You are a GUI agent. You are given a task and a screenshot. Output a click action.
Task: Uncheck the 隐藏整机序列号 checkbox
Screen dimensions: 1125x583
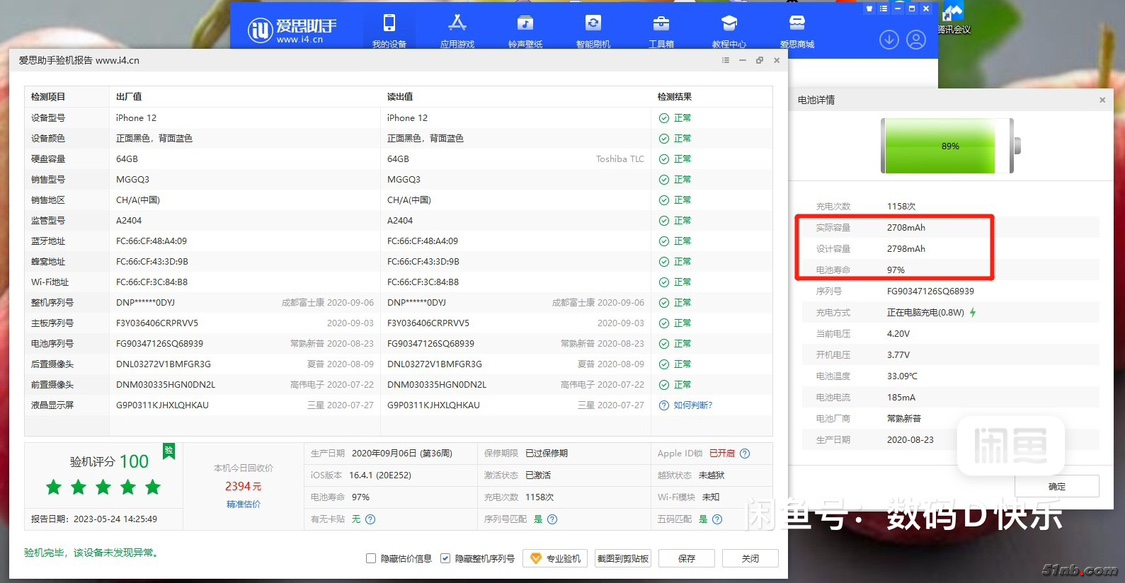(x=445, y=559)
